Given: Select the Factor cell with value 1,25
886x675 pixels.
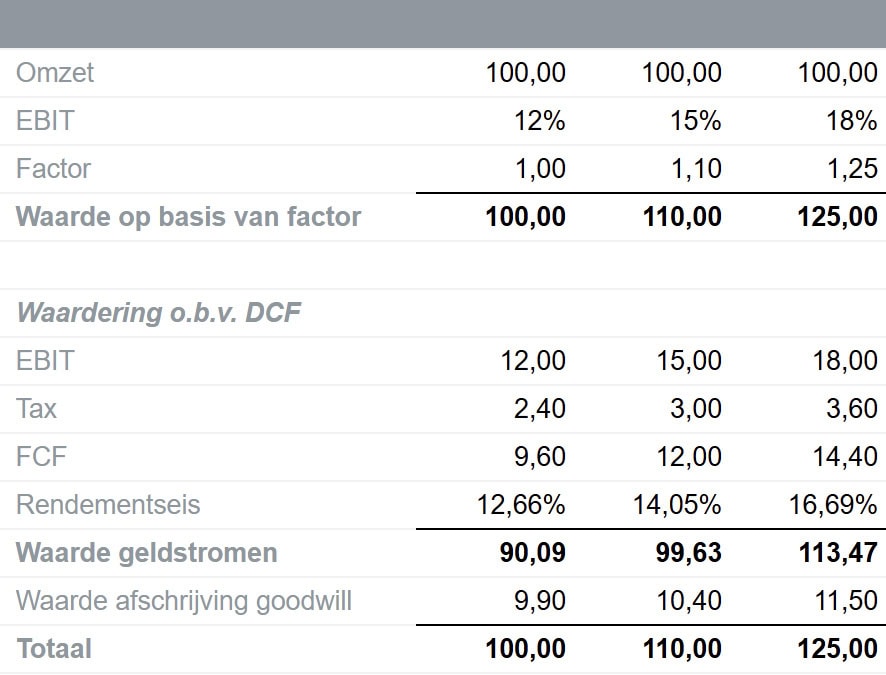Looking at the screenshot, I should [x=851, y=169].
